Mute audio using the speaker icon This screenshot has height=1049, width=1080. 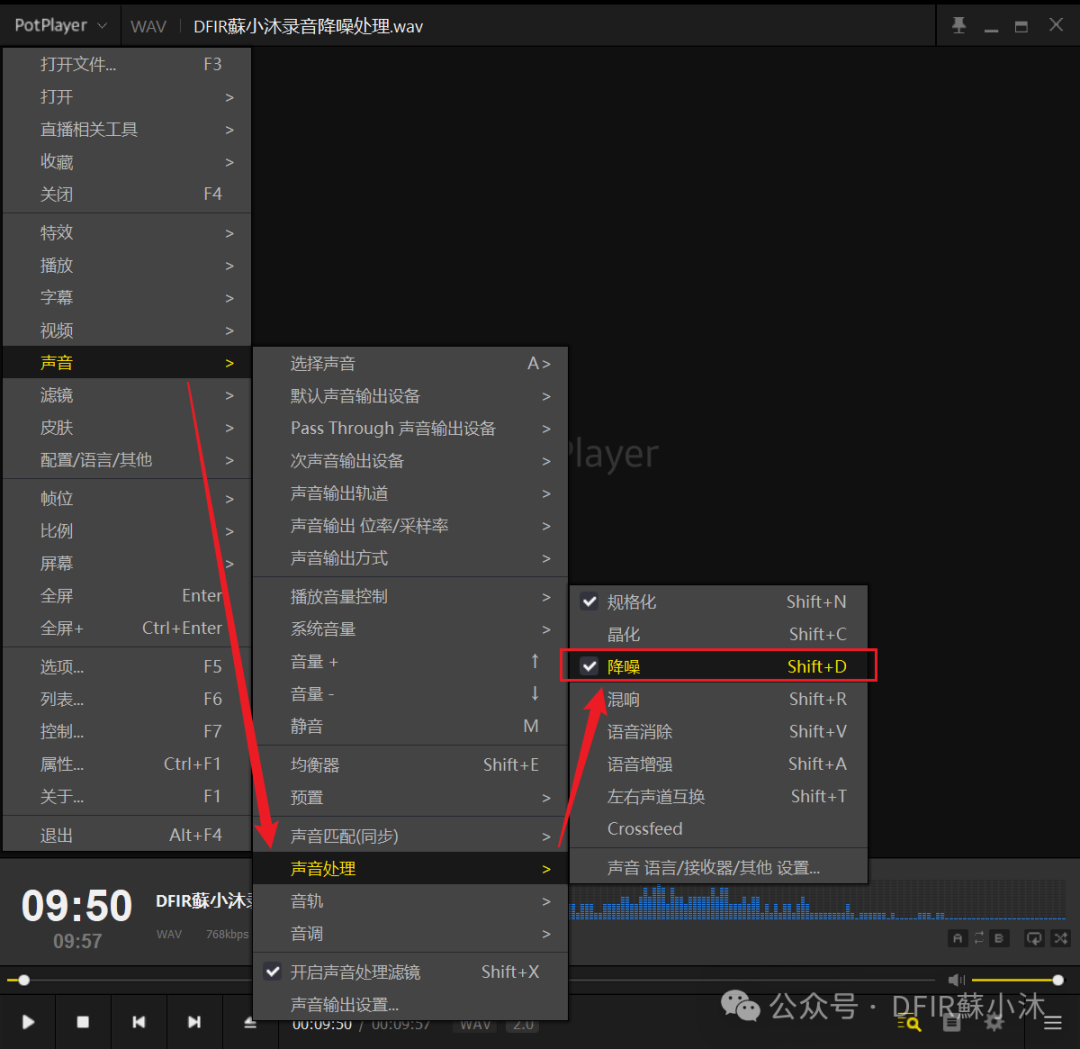pos(956,980)
